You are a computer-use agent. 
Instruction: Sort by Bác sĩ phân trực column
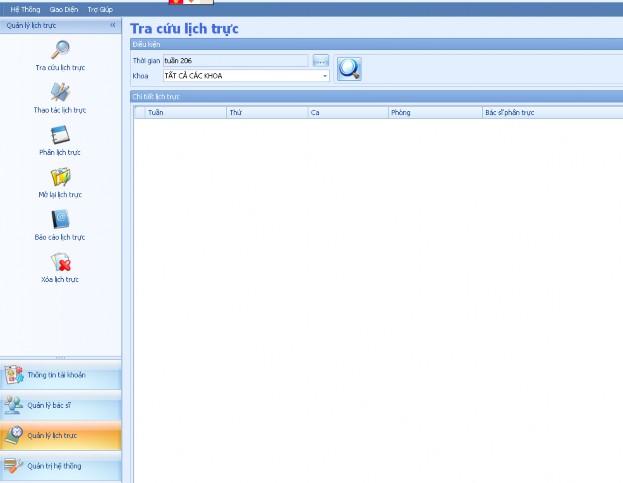pyautogui.click(x=550, y=113)
